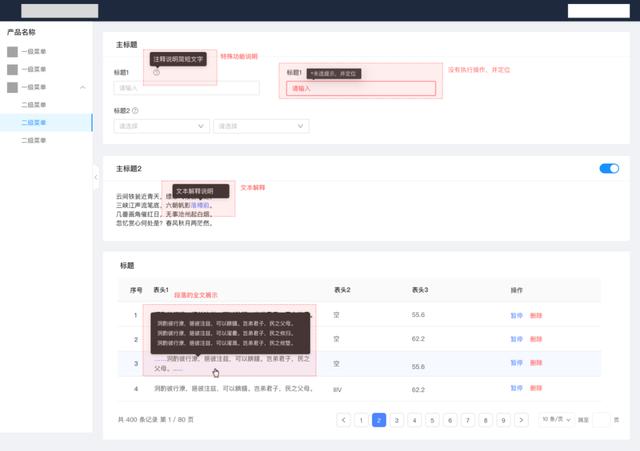Collapse the sidebar using the edge handle arrow
The width and height of the screenshot is (640, 451).
tap(96, 177)
